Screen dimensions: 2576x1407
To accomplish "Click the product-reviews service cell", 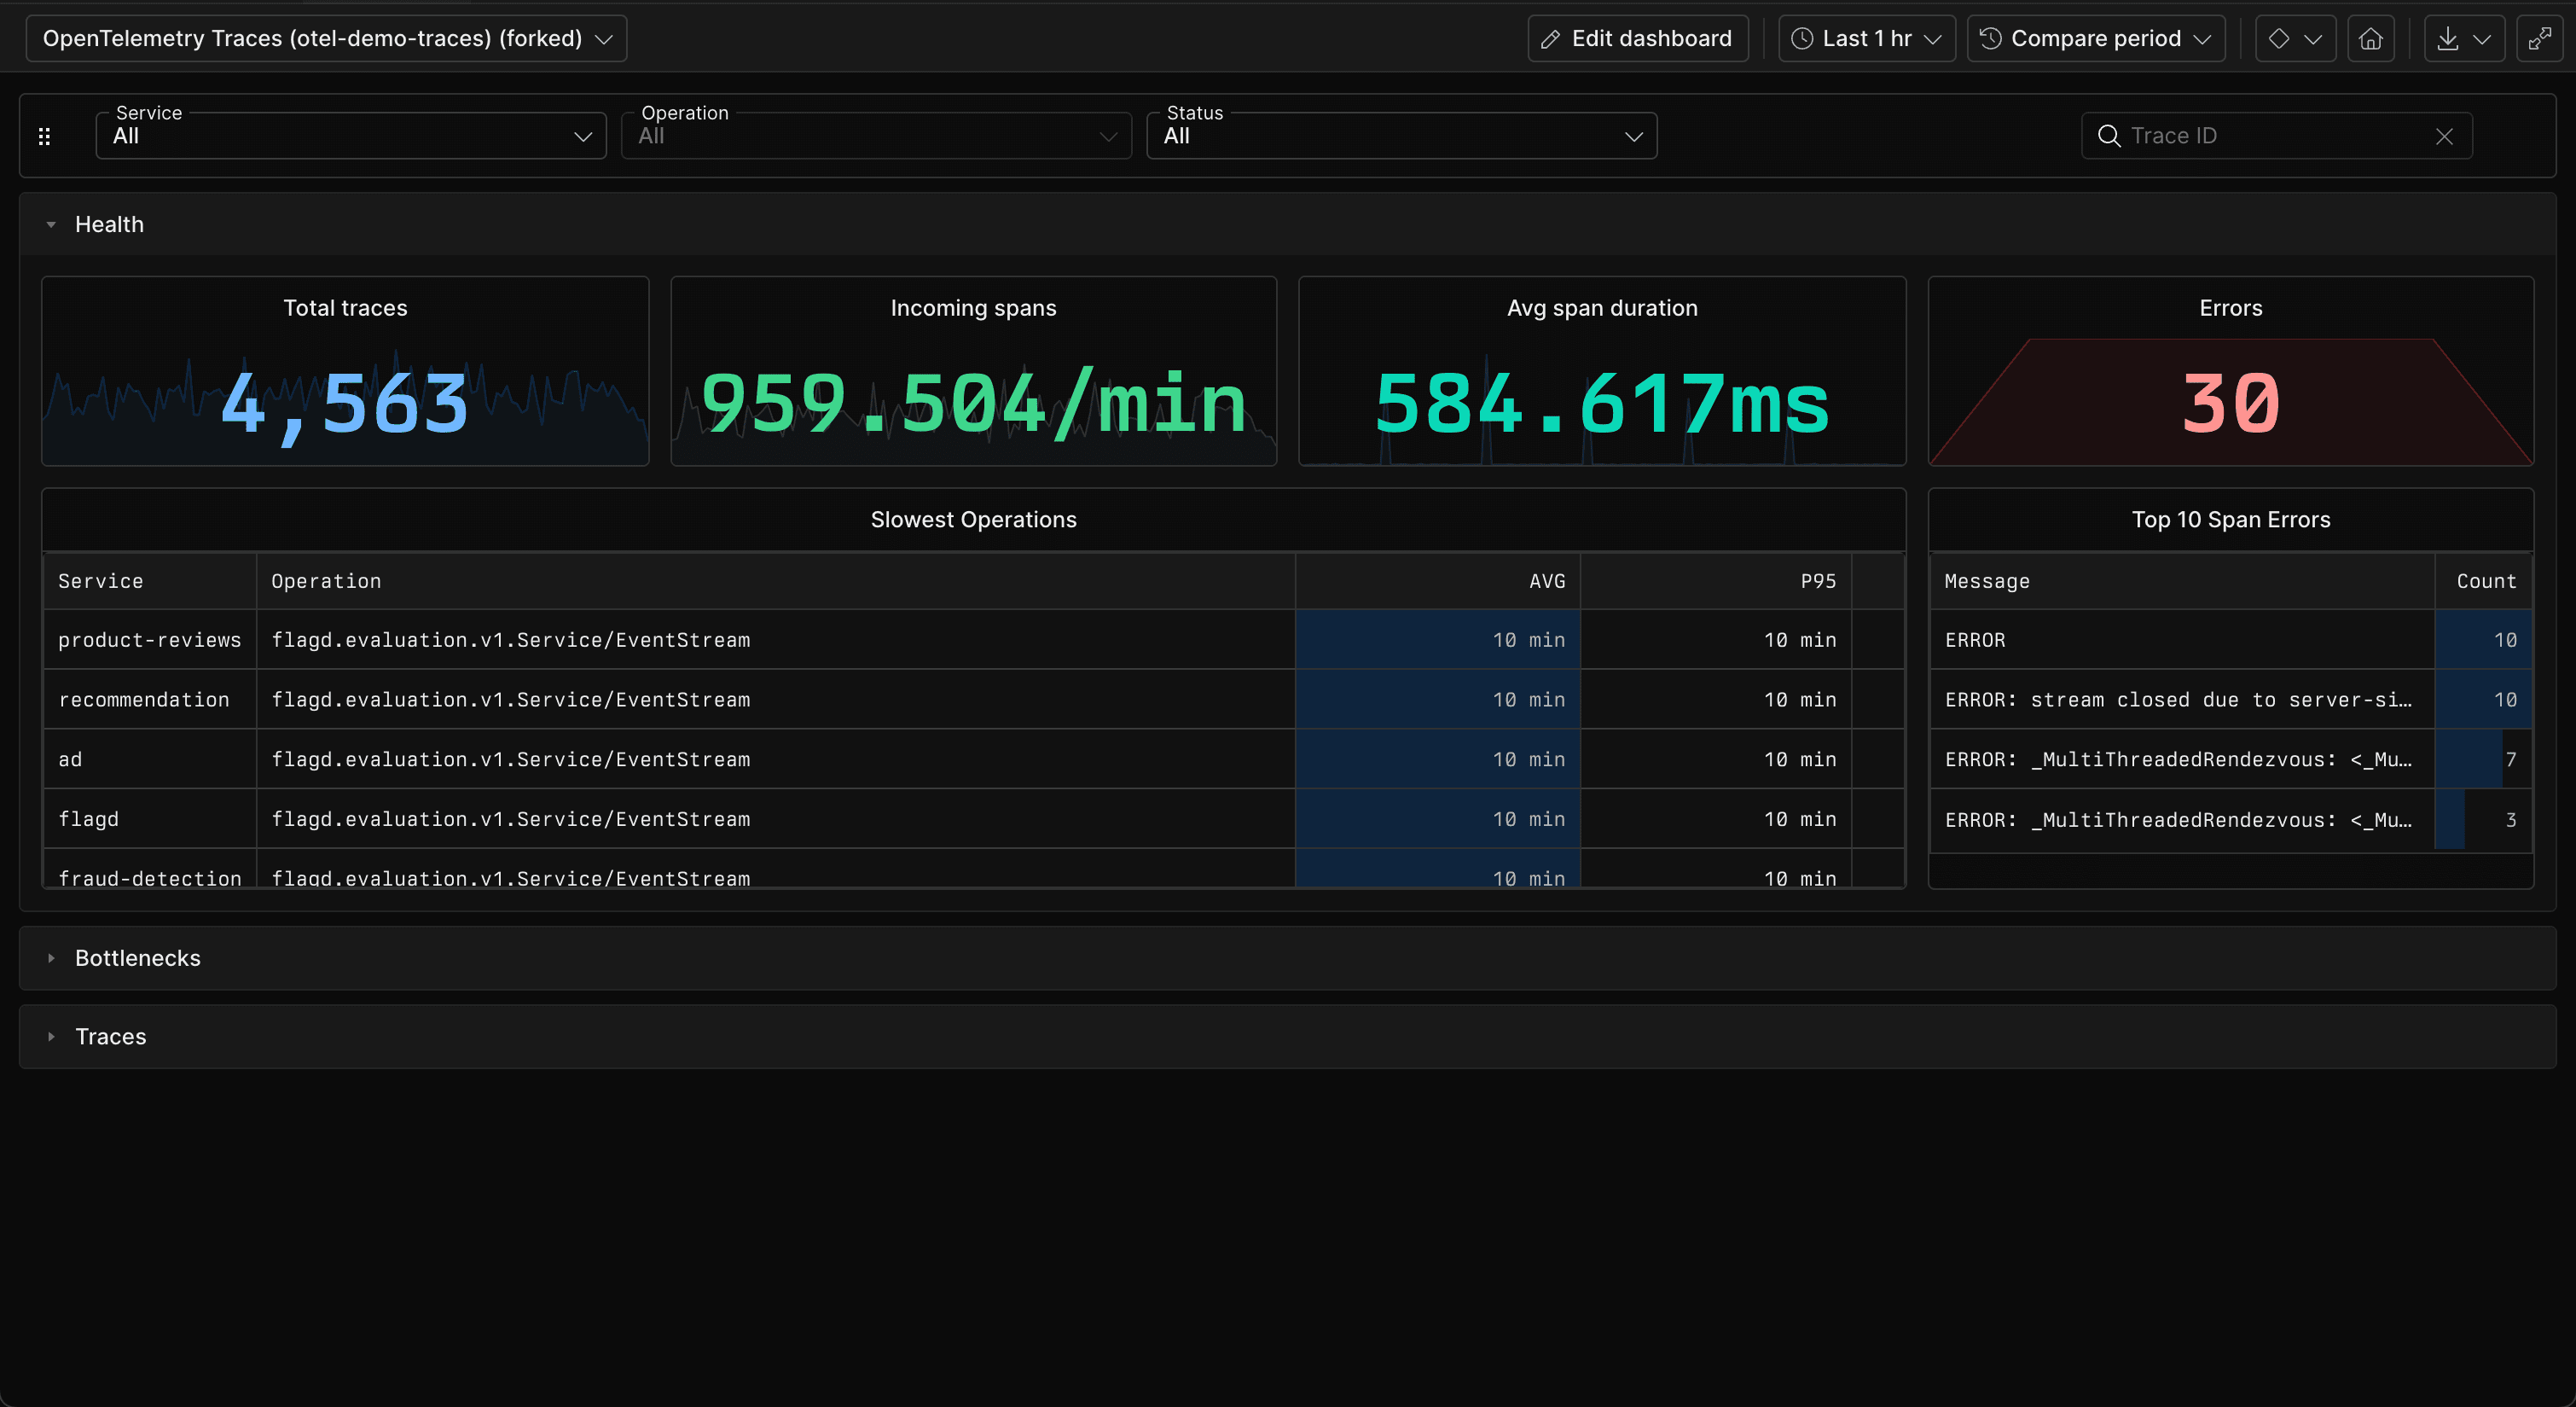I will [149, 640].
